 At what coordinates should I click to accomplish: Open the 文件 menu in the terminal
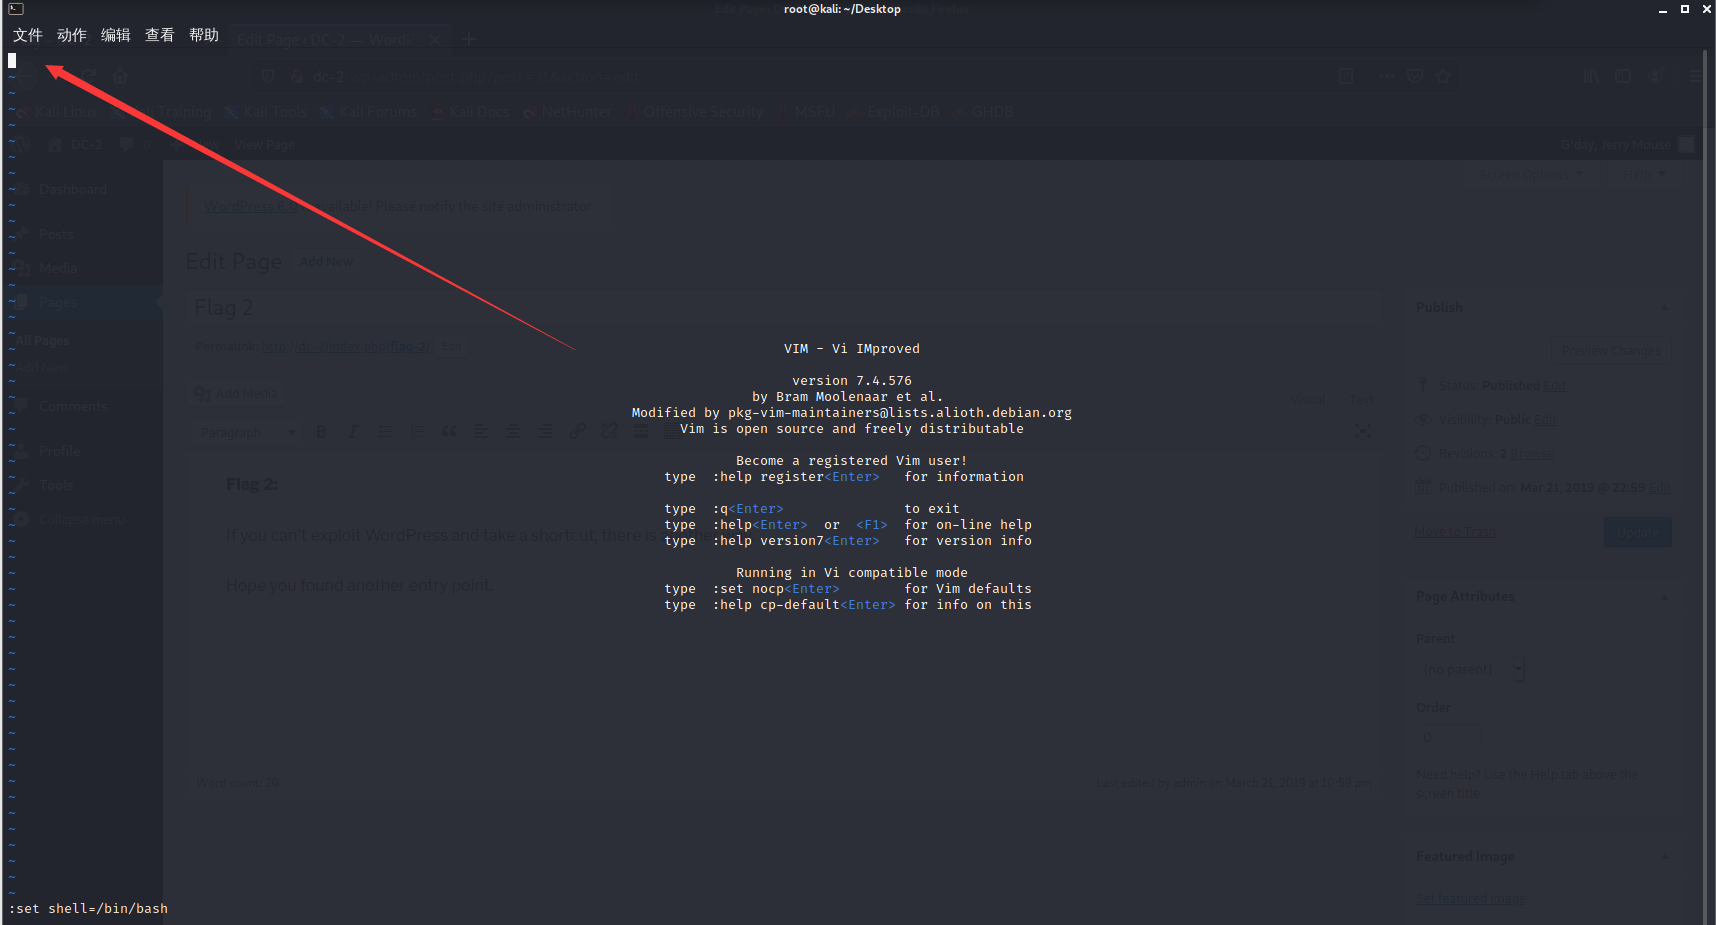[28, 35]
